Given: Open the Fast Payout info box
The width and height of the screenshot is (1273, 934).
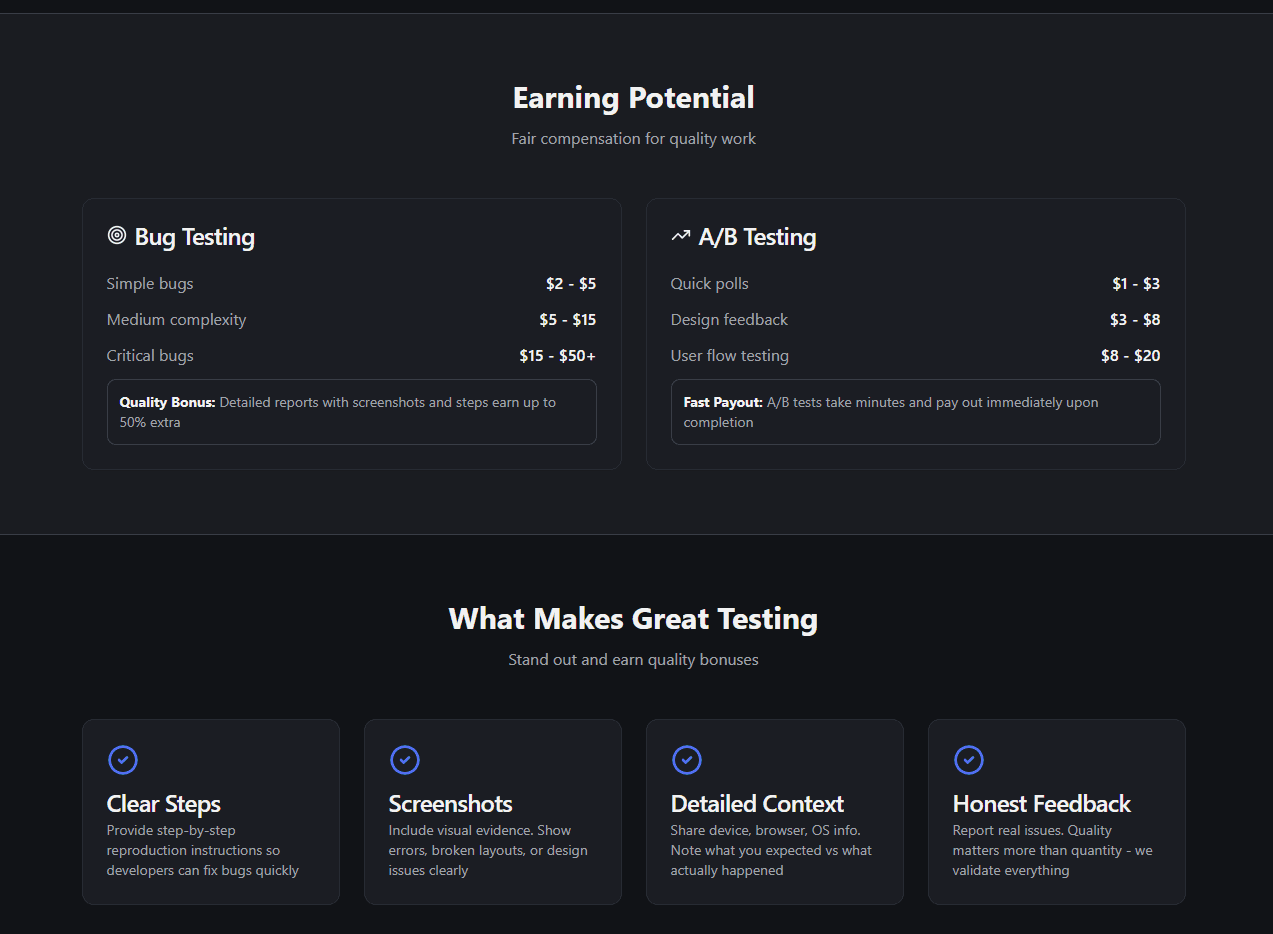Looking at the screenshot, I should coord(915,411).
